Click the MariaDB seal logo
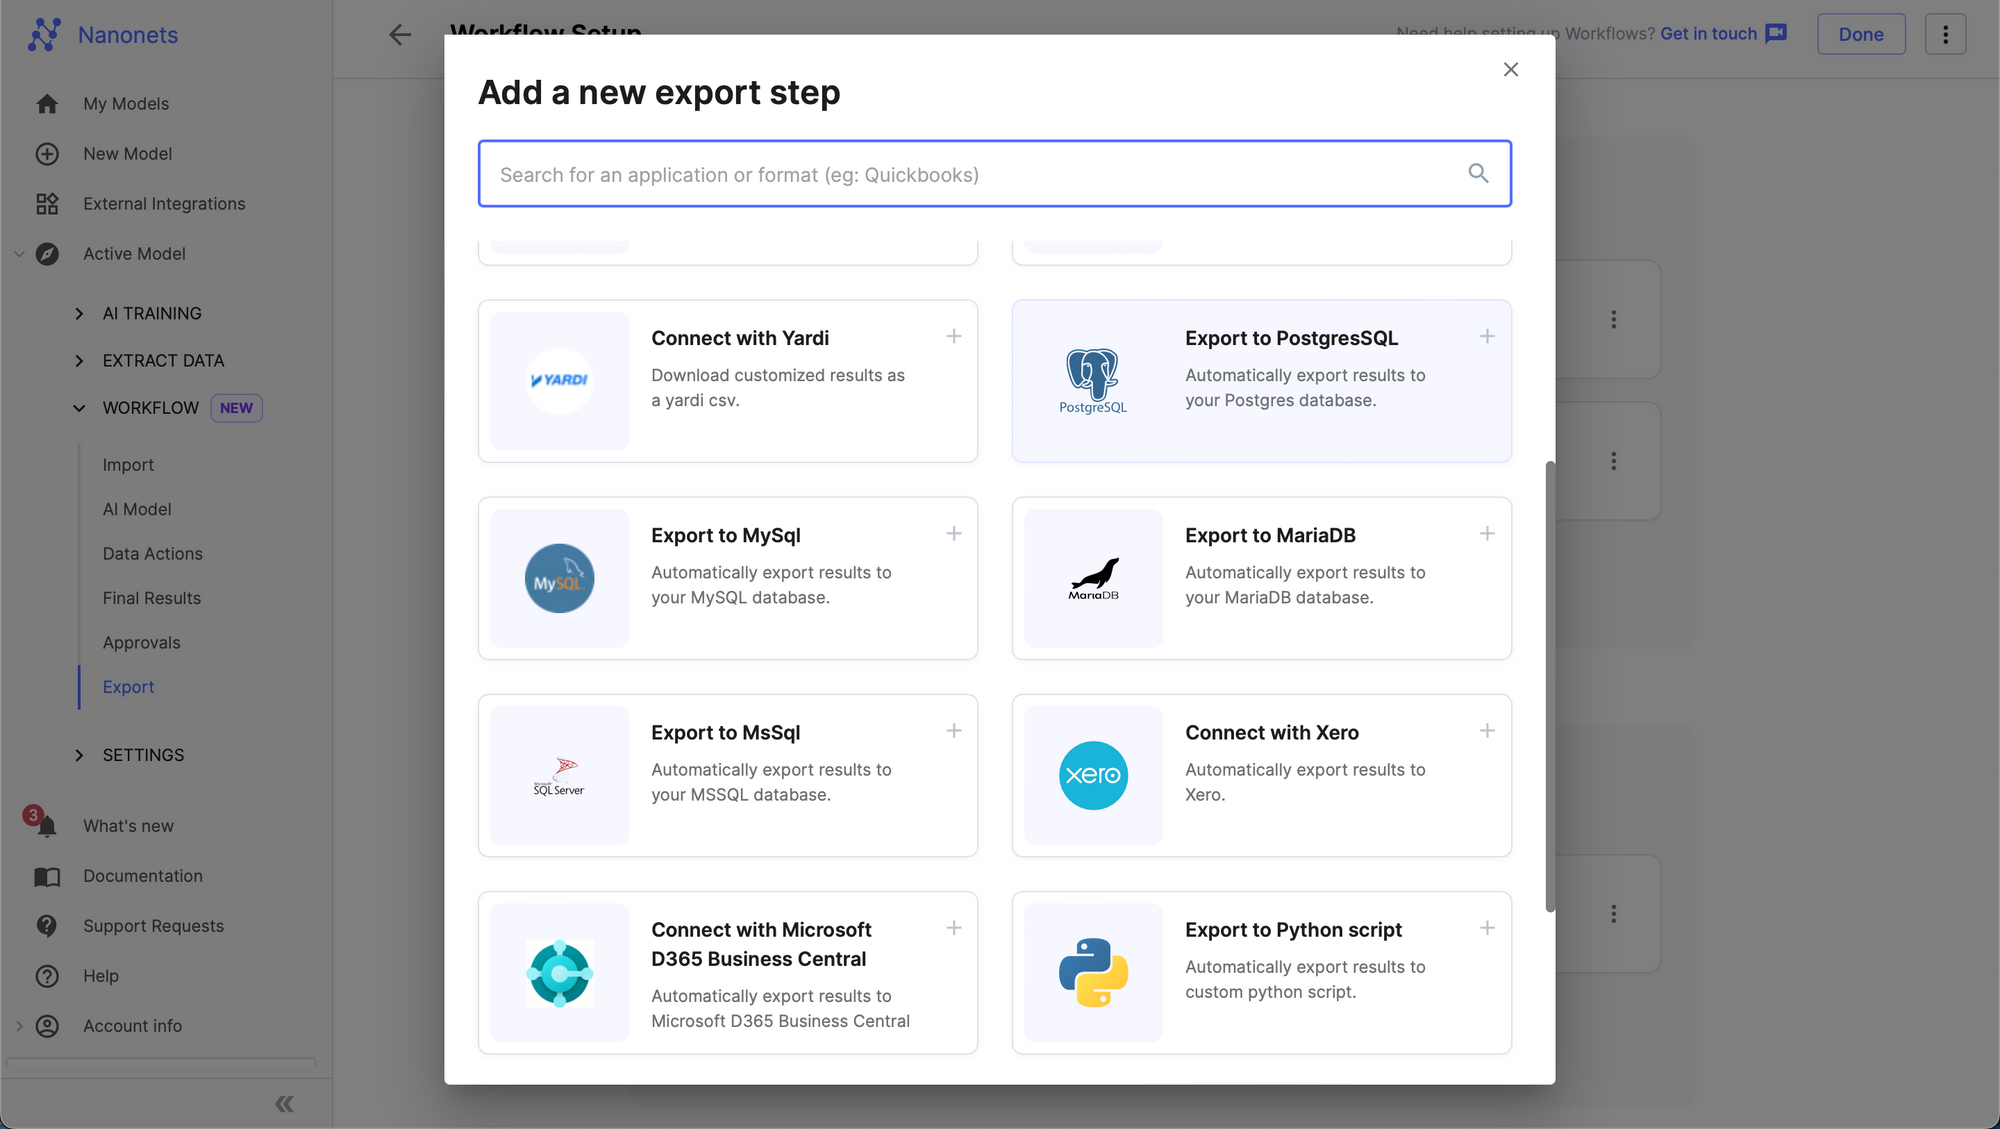This screenshot has width=2000, height=1129. point(1093,578)
